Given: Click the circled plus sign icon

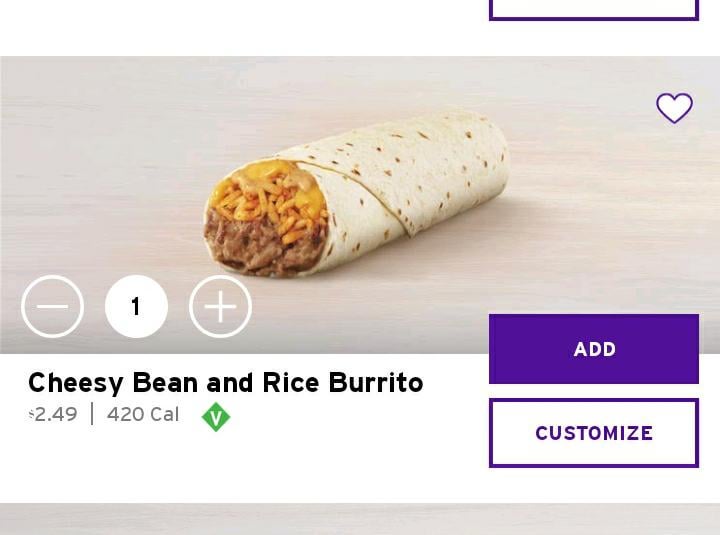Looking at the screenshot, I should (220, 306).
